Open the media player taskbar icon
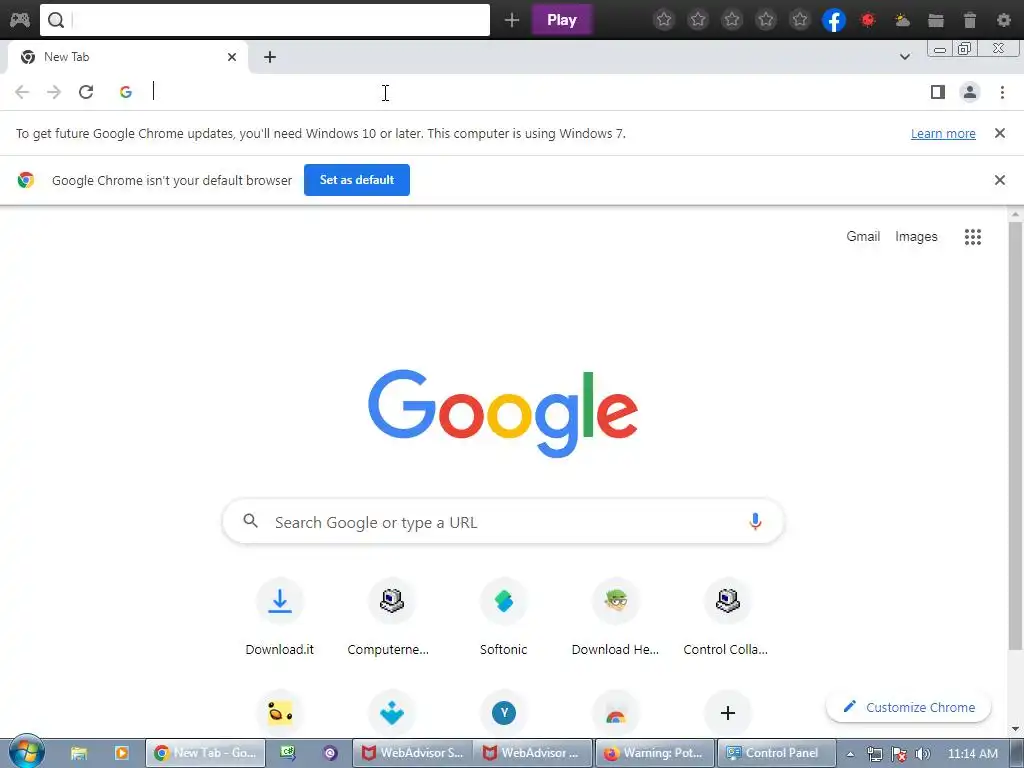 (121, 753)
